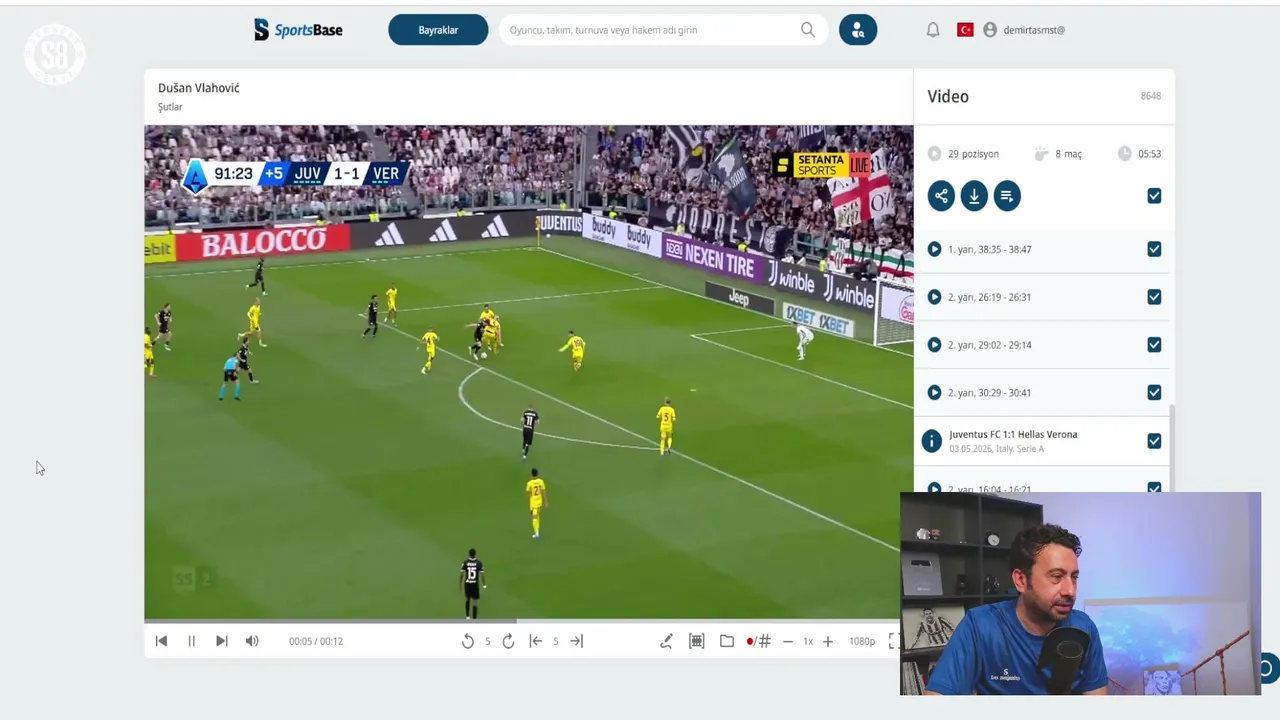Click clip label 2. yarı, 29:02 - 29:14
1280x720 pixels.
[x=990, y=345]
